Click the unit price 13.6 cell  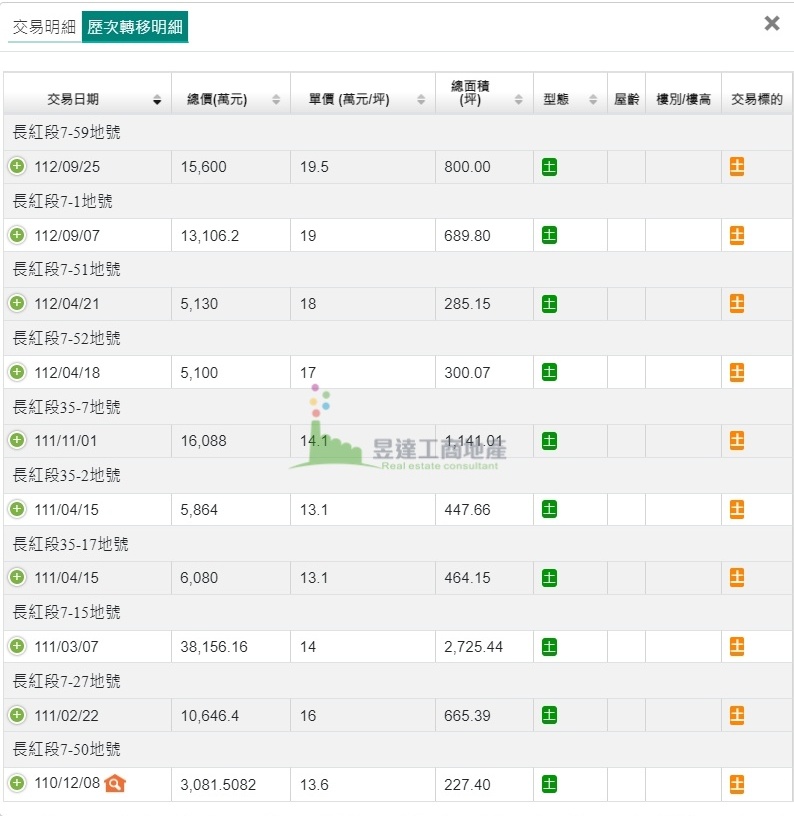363,784
